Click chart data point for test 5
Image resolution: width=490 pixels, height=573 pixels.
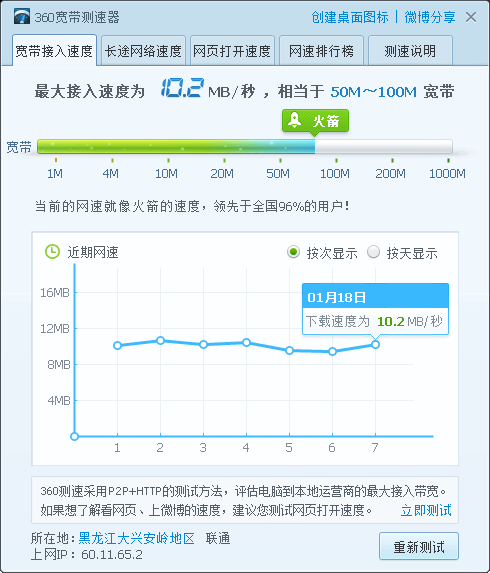tap(289, 350)
